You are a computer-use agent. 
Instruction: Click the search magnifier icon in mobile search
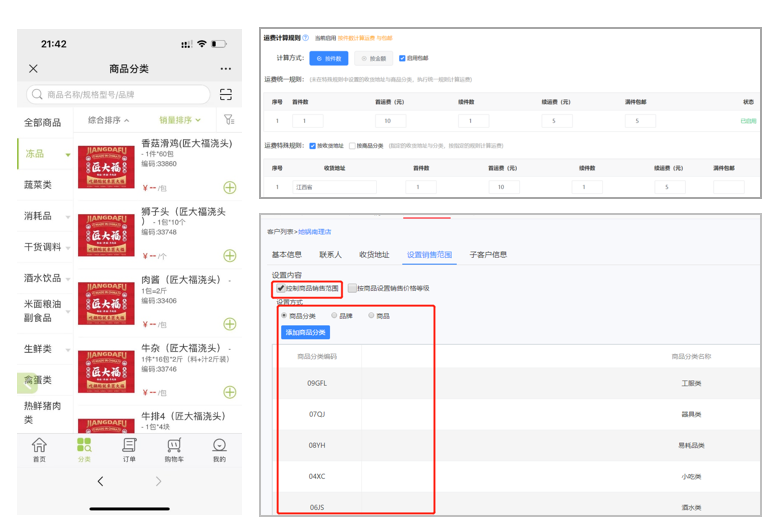click(37, 94)
